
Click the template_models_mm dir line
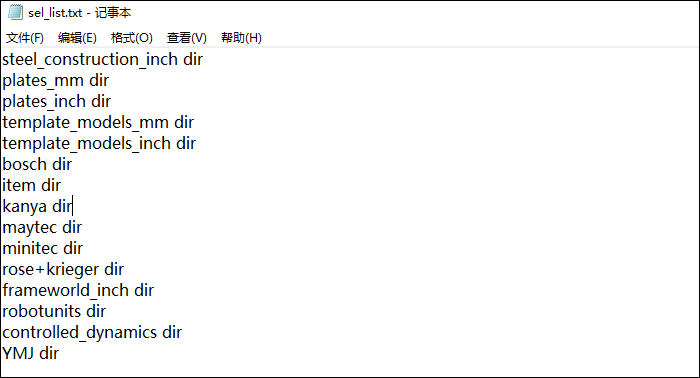98,122
